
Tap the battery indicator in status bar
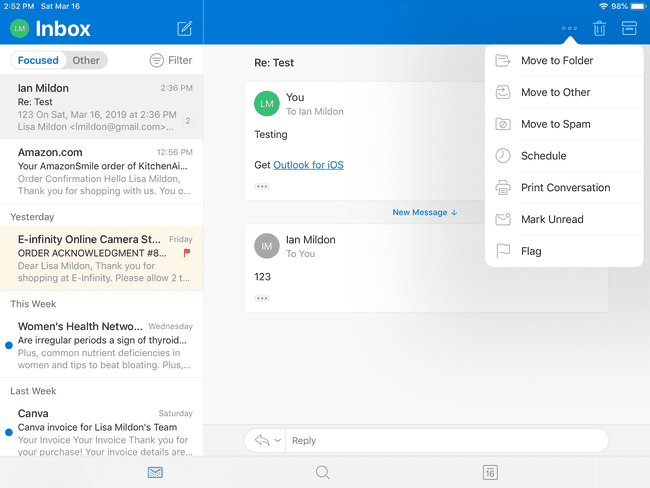(638, 6)
